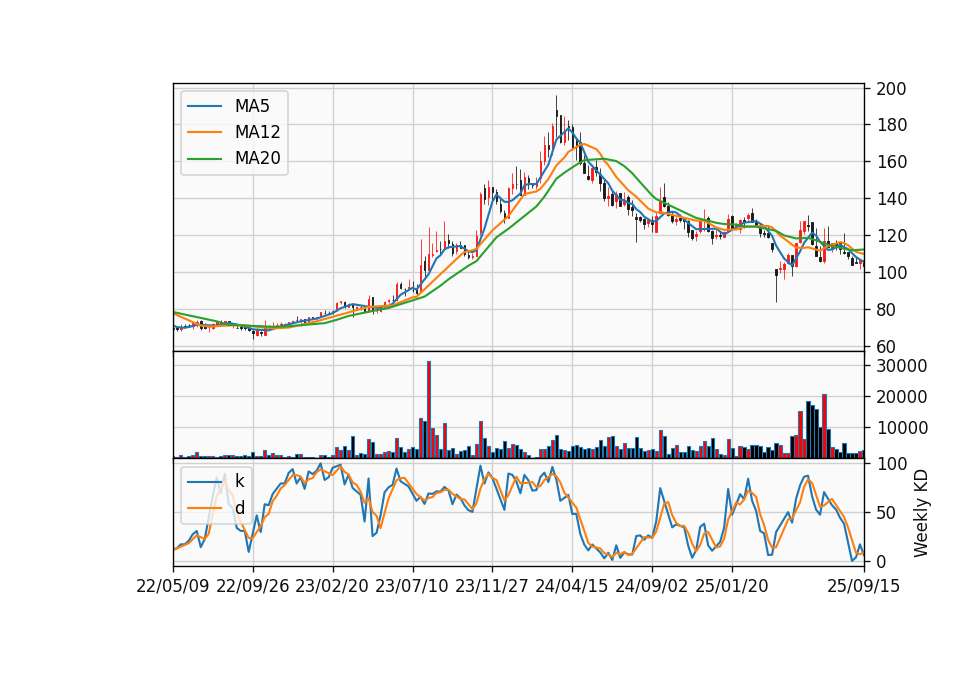The height and width of the screenshot is (690, 960).
Task: Click the green MA20 legend line sample
Action: (x=204, y=159)
